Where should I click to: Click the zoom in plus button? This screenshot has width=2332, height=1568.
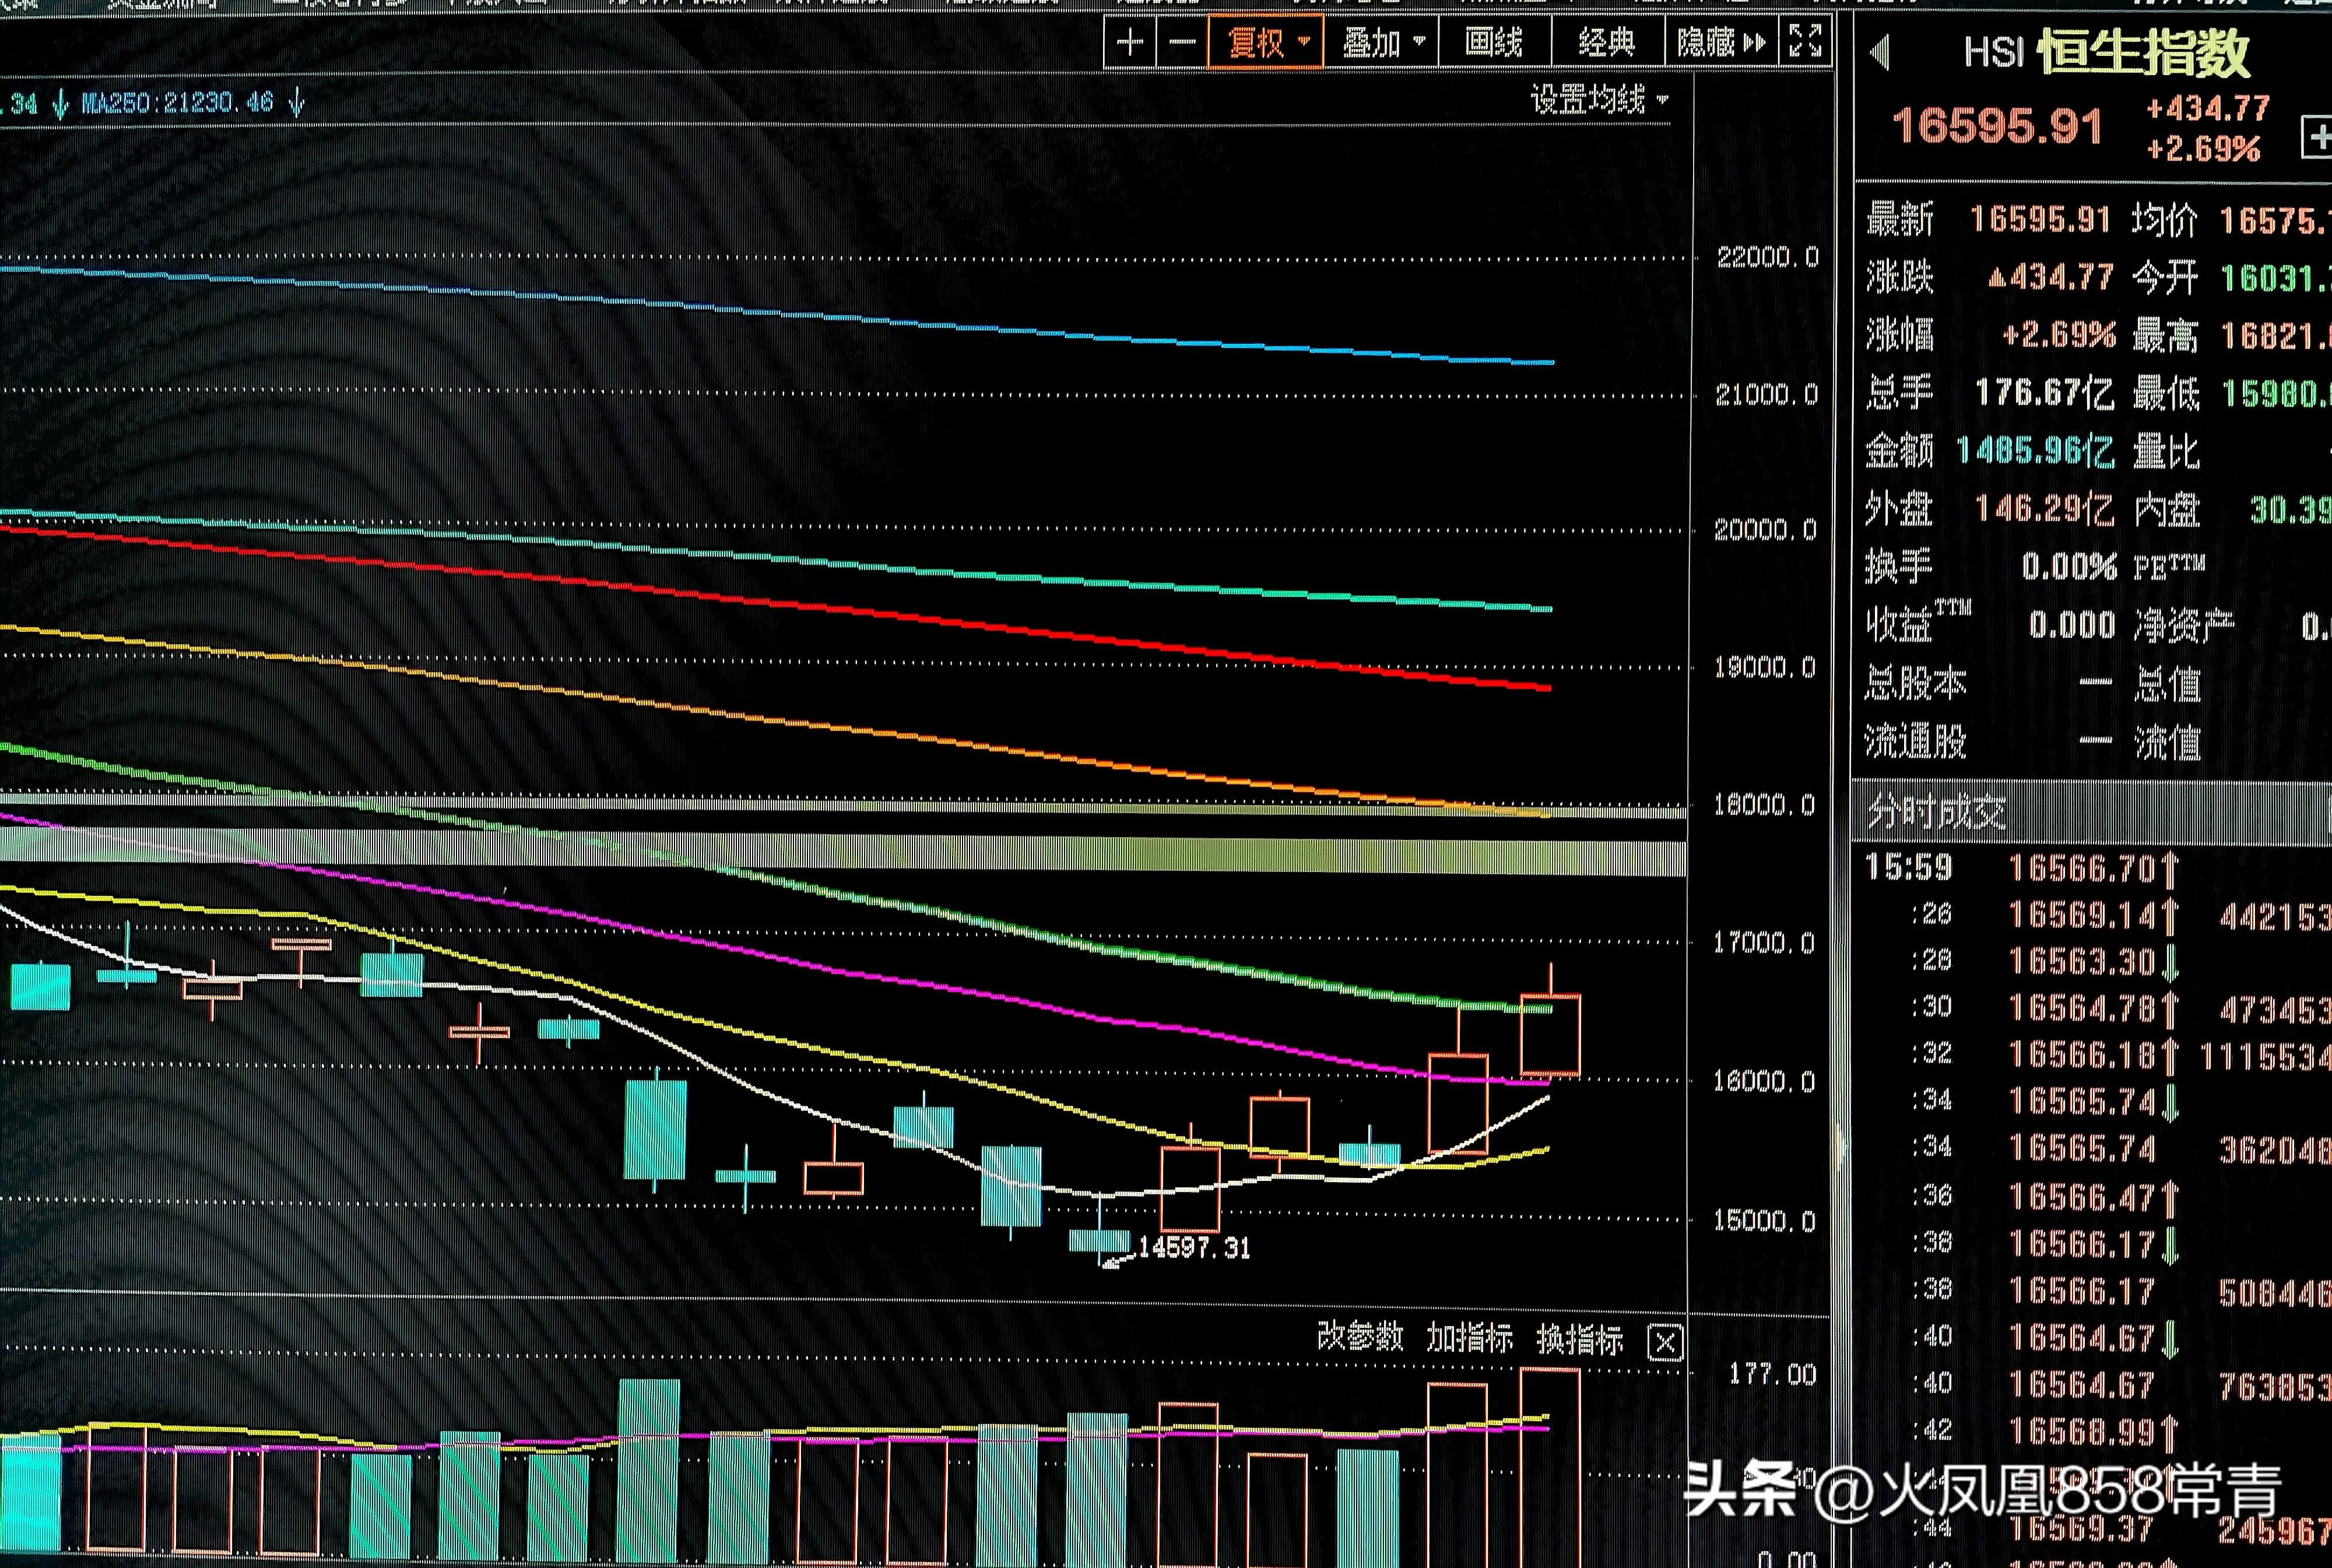click(1130, 43)
